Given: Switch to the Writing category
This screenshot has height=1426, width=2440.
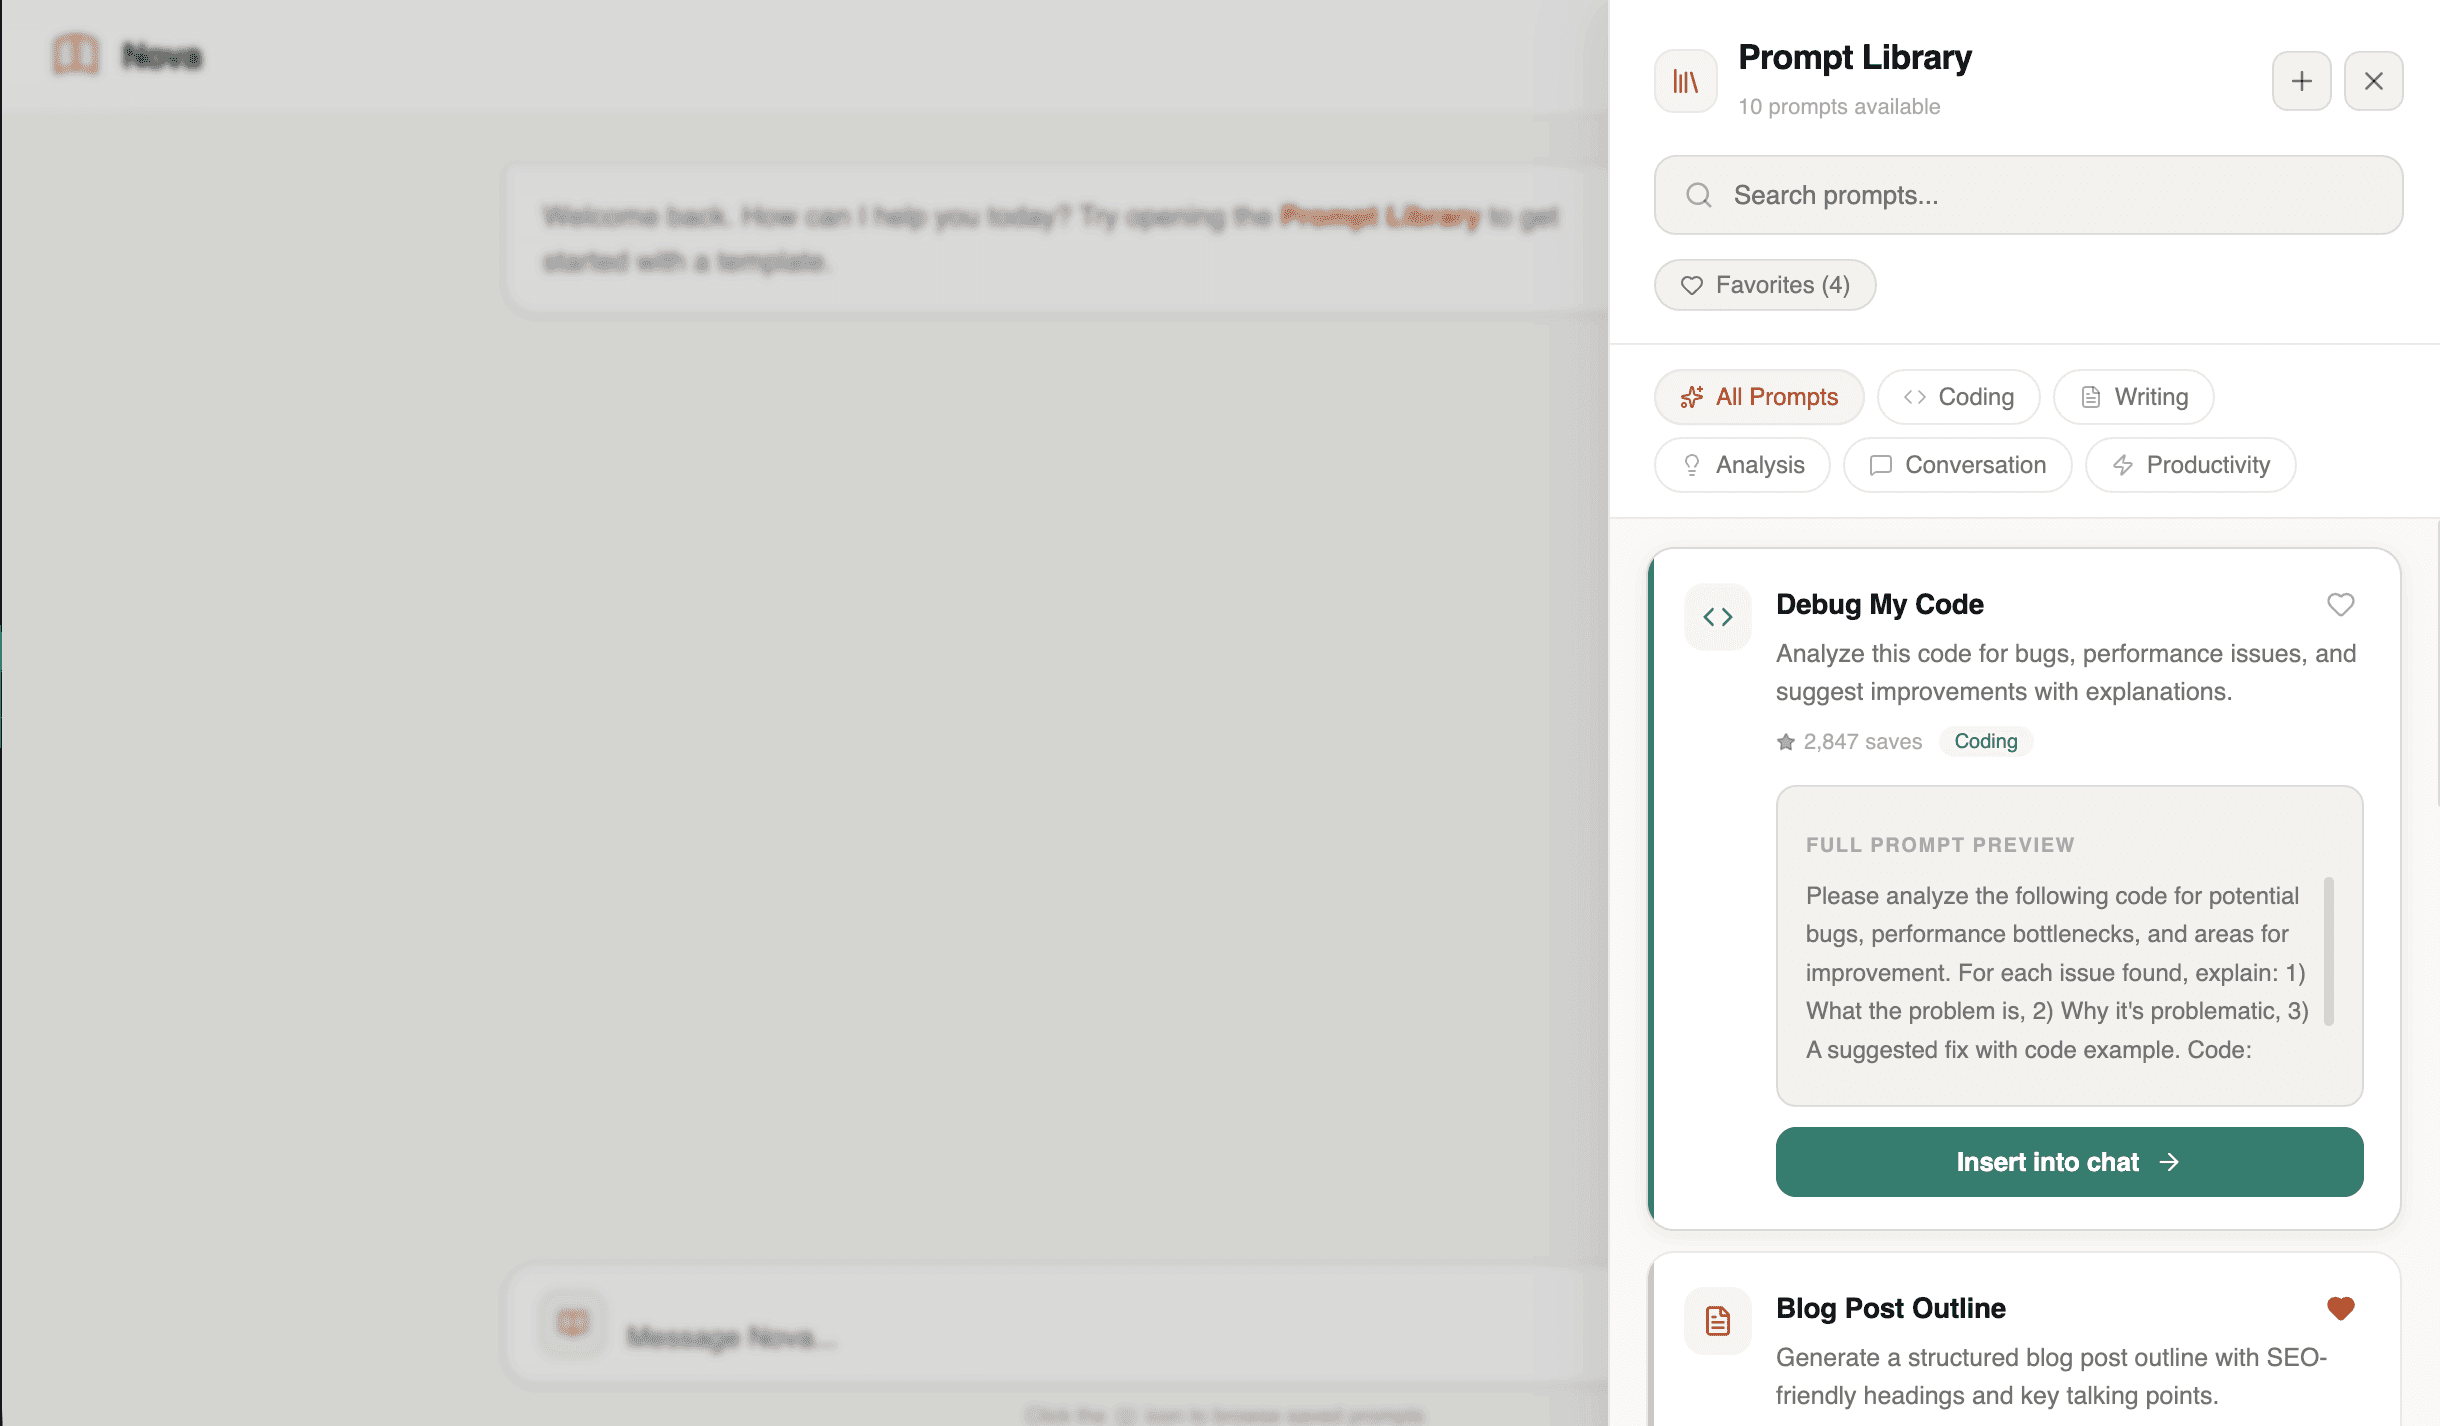Looking at the screenshot, I should 2133,397.
